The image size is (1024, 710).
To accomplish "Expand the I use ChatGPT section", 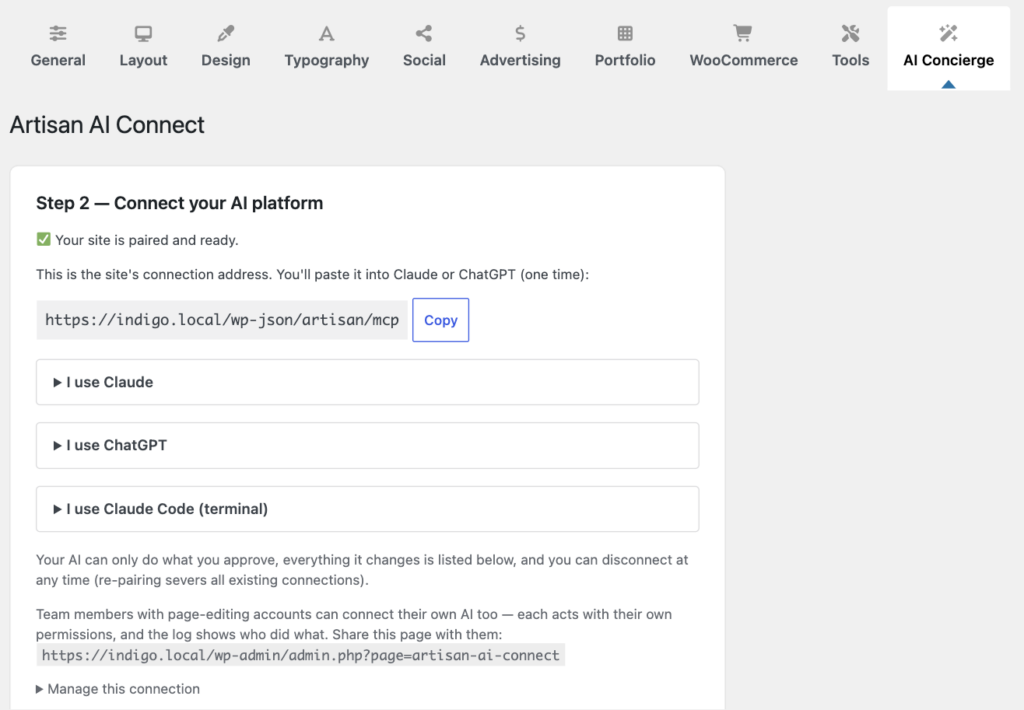I will point(367,445).
